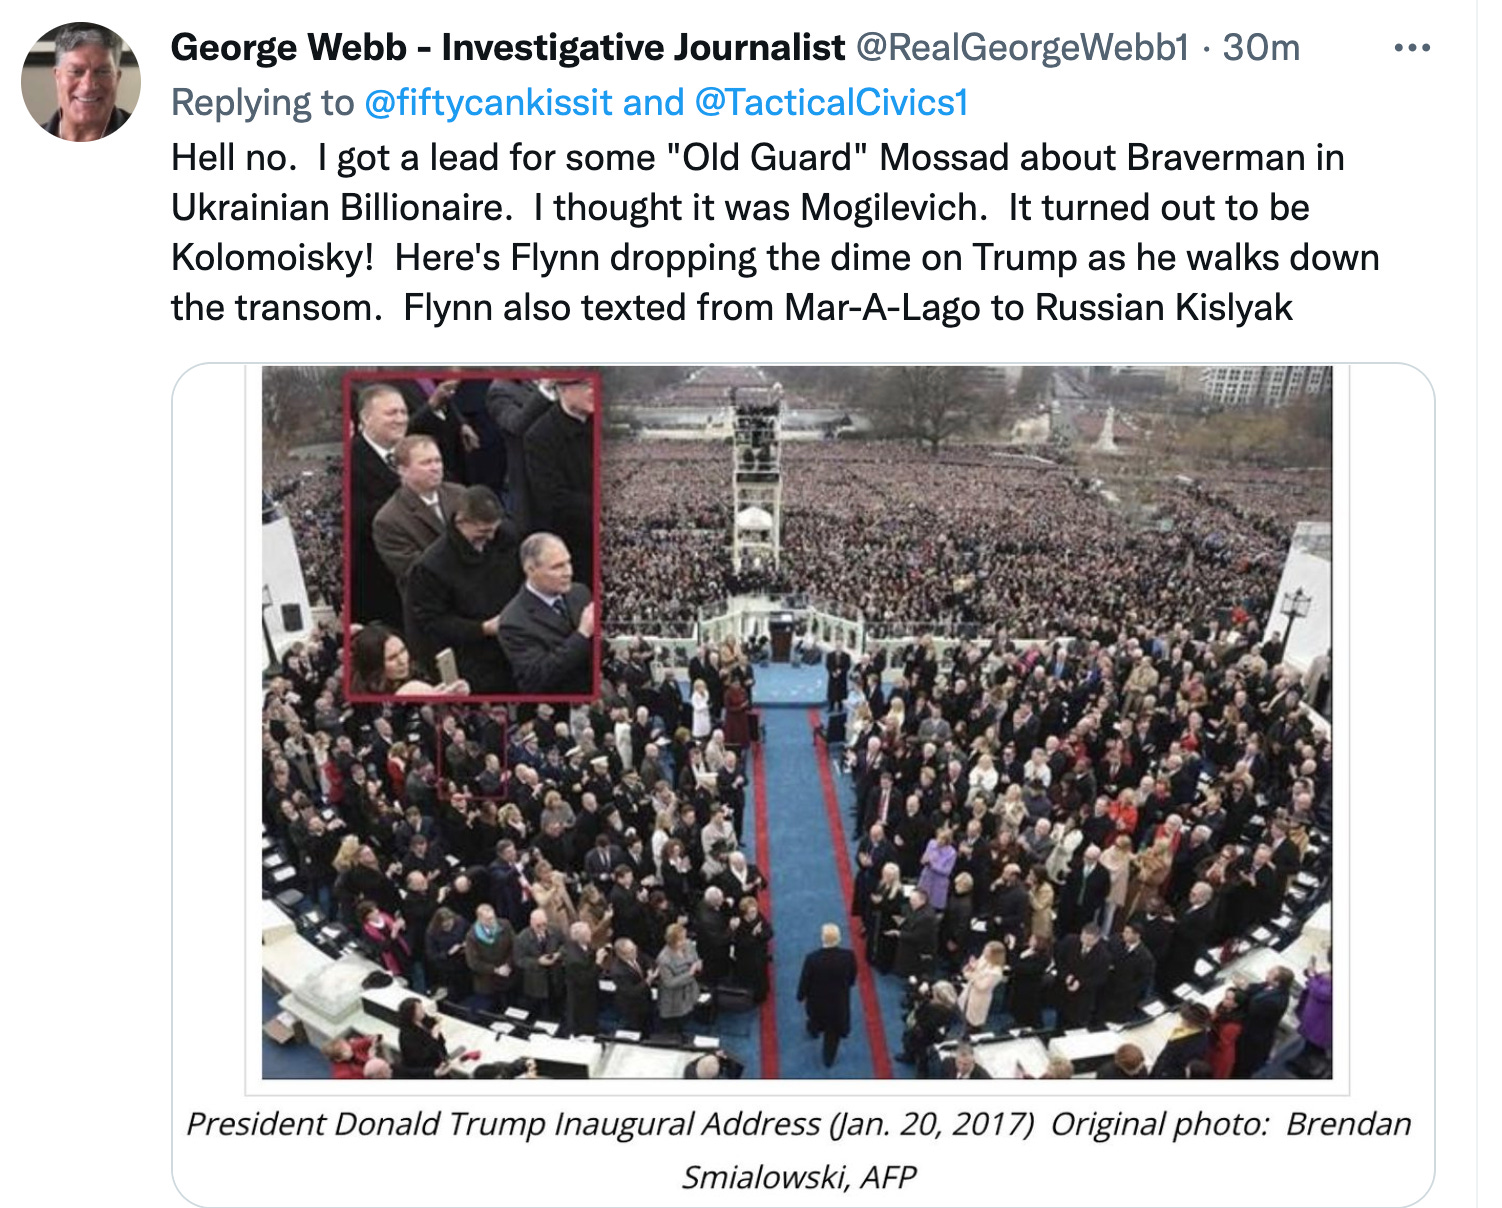Click the 'Smialowski, AFP' caption line
The height and width of the screenshot is (1208, 1502).
(x=798, y=1177)
